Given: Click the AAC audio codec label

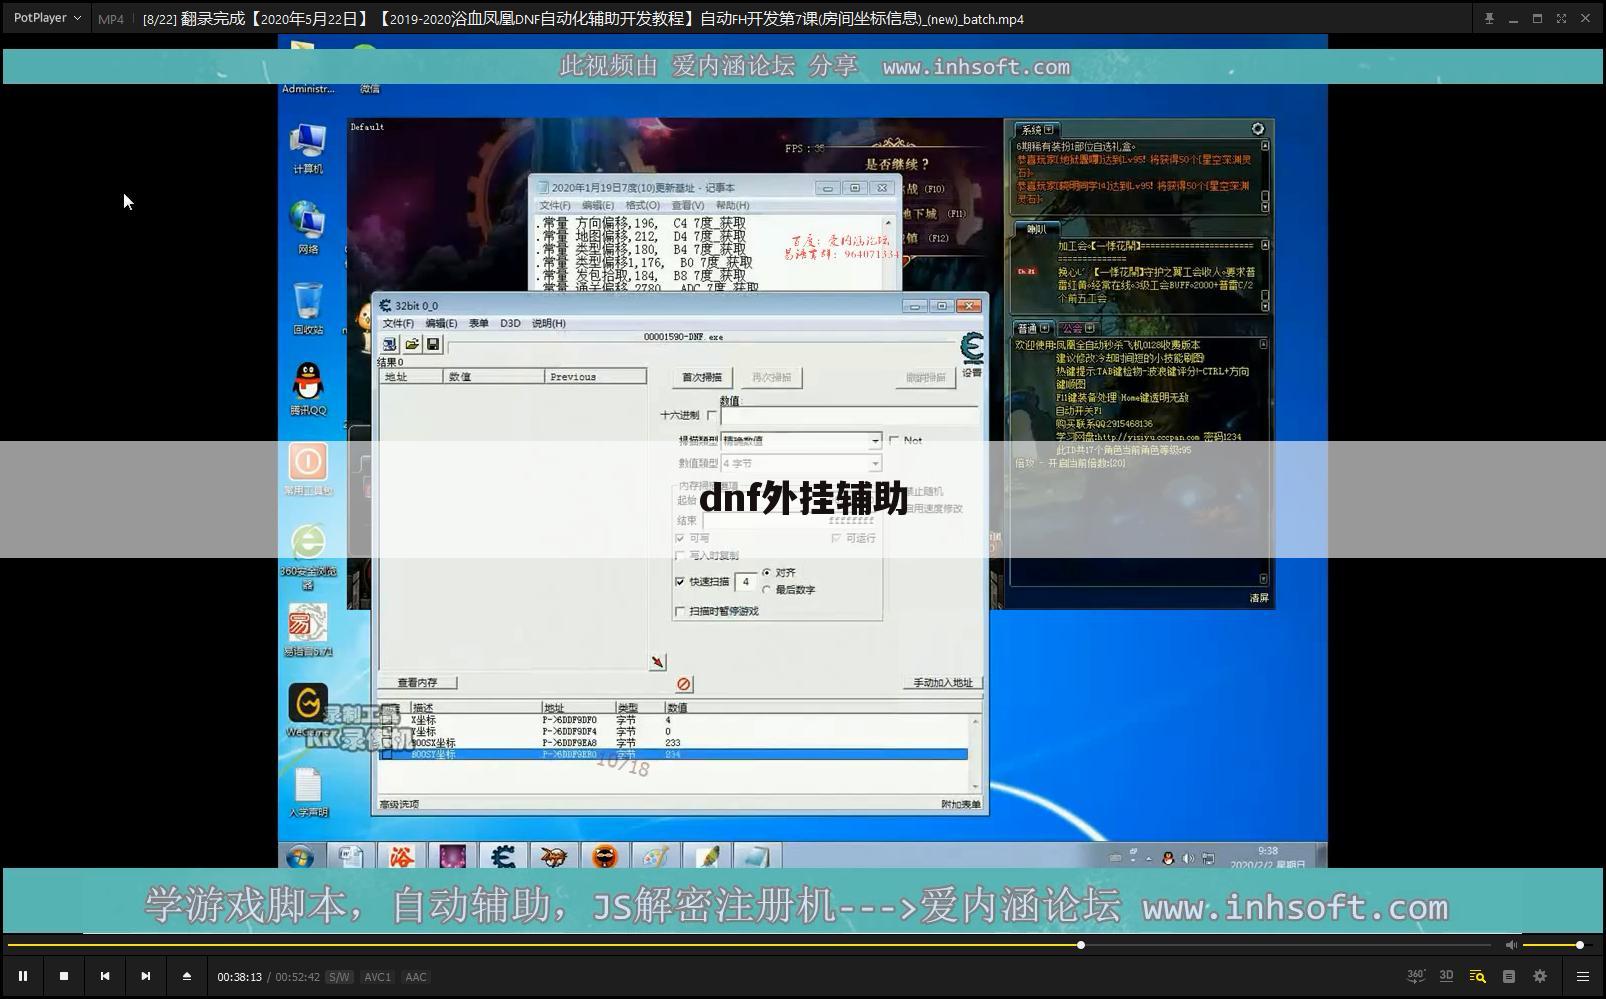Looking at the screenshot, I should [x=416, y=977].
